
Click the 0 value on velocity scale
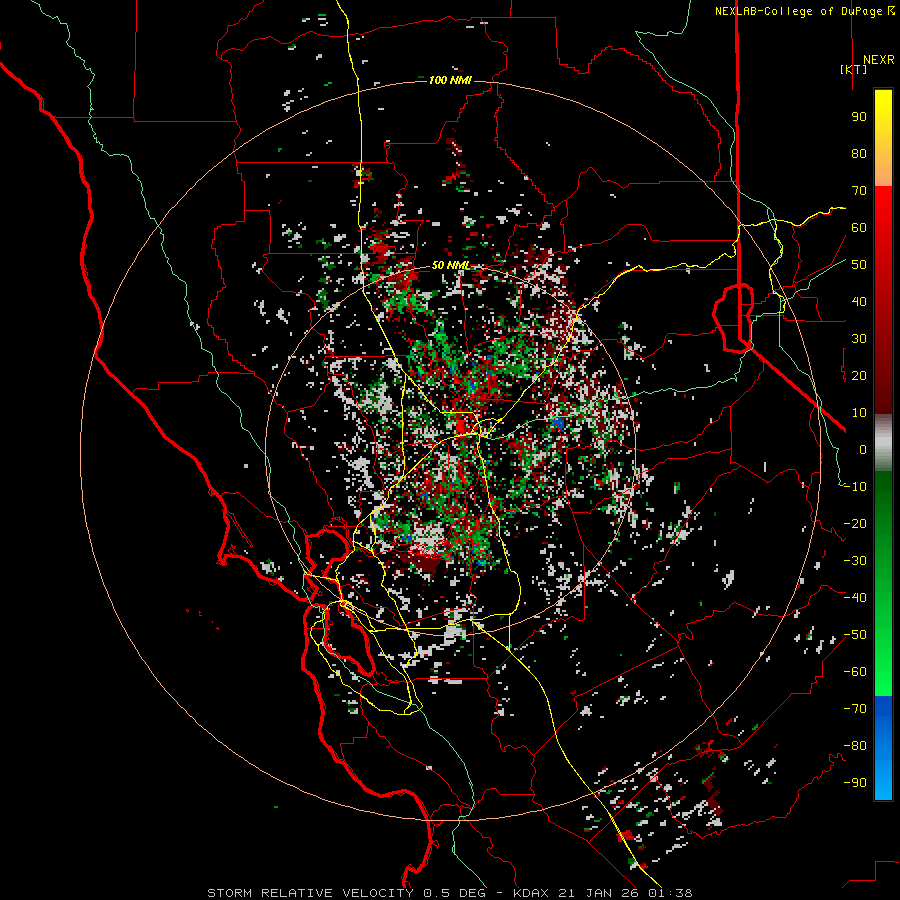[x=863, y=449]
